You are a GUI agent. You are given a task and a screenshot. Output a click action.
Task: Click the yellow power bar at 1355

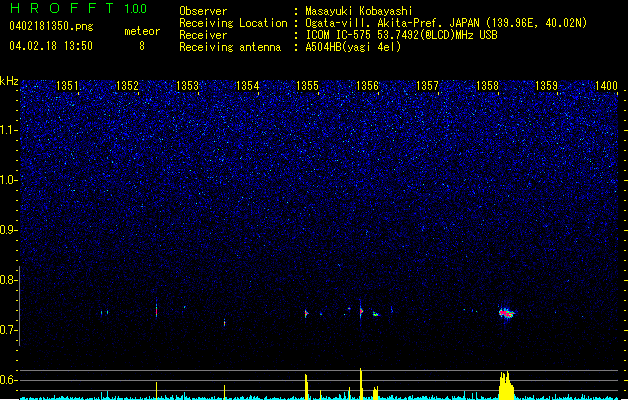click(x=306, y=387)
